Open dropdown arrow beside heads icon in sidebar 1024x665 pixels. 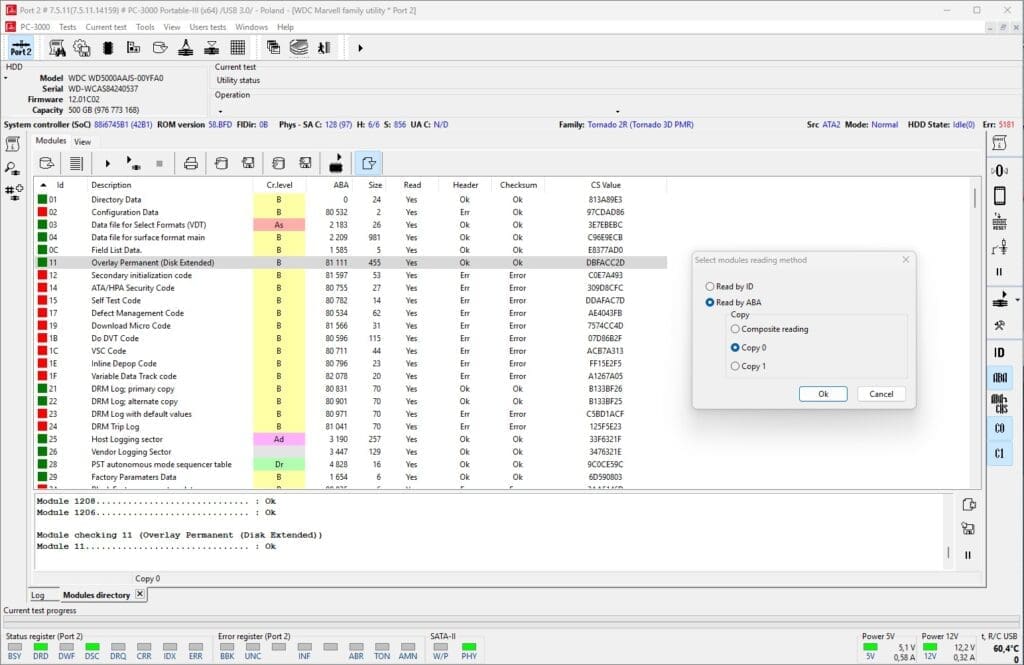(x=1017, y=300)
